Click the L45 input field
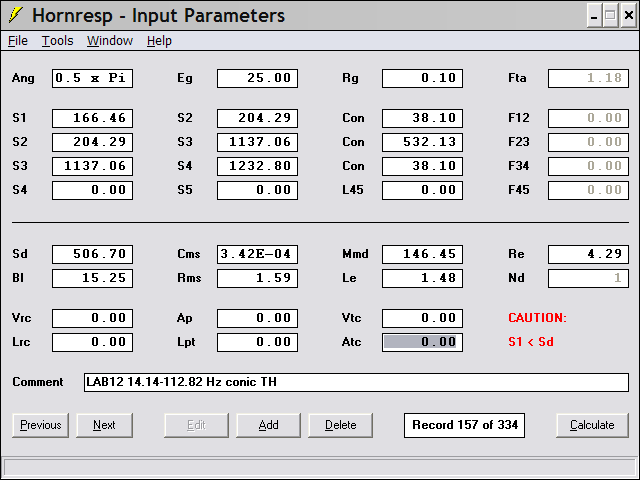The width and height of the screenshot is (640, 480). pos(422,191)
